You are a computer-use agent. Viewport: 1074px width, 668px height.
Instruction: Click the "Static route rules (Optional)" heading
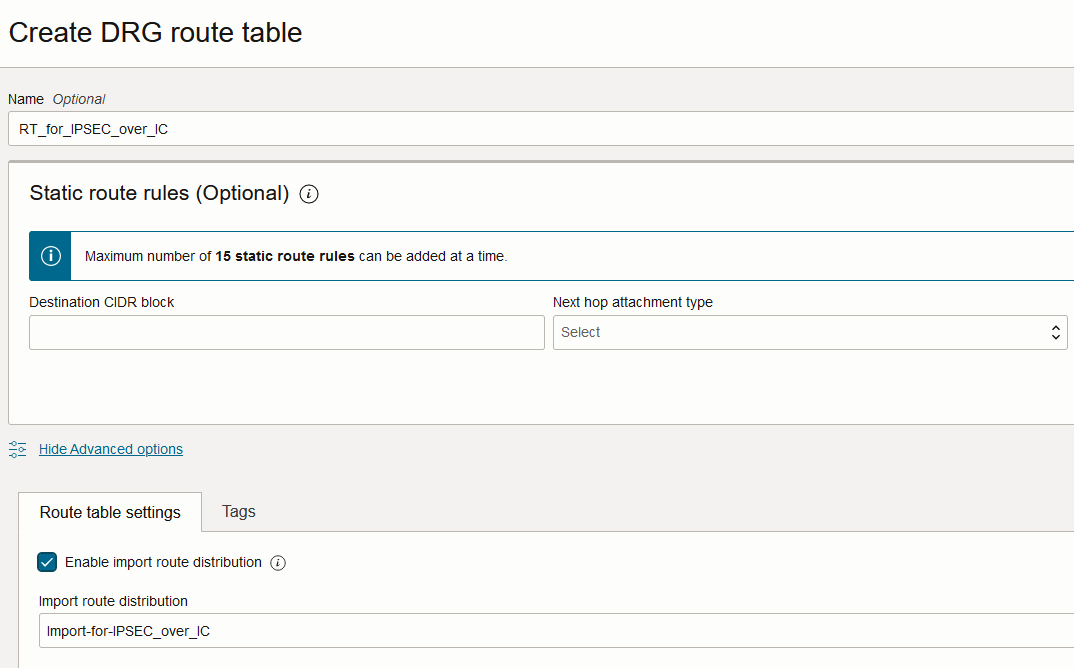click(159, 194)
